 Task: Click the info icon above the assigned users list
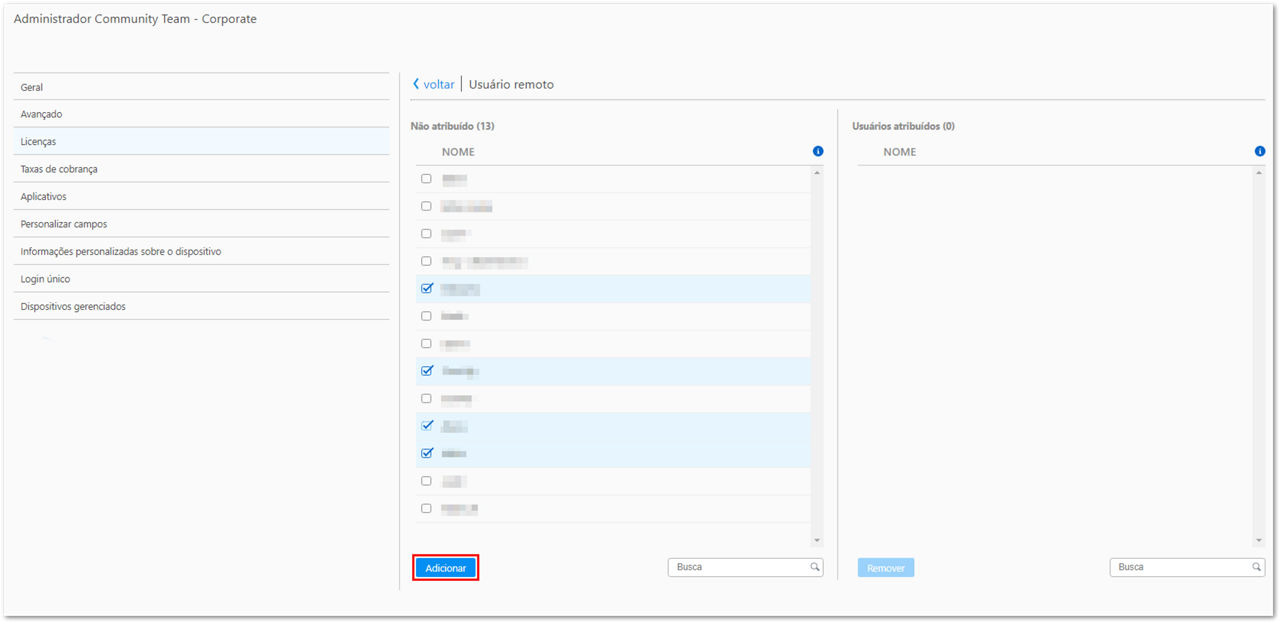click(x=1260, y=152)
